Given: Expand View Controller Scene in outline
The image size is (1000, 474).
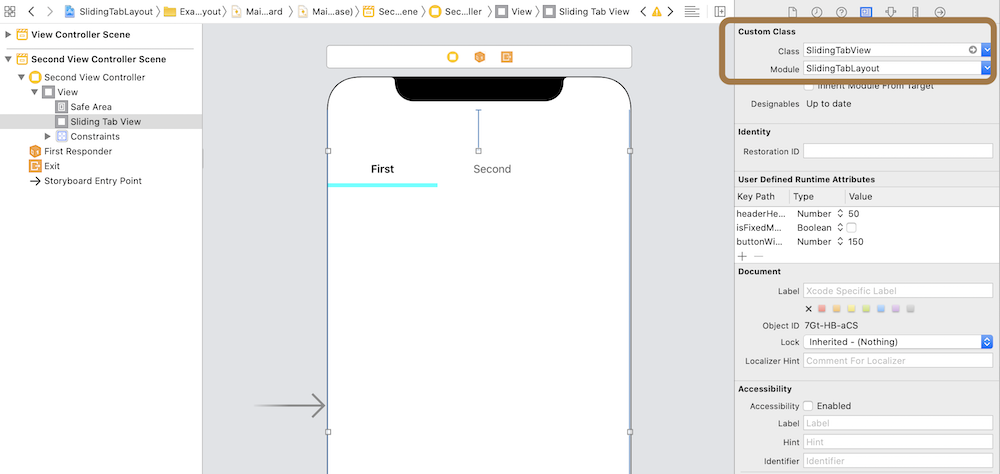Looking at the screenshot, I should (x=8, y=34).
